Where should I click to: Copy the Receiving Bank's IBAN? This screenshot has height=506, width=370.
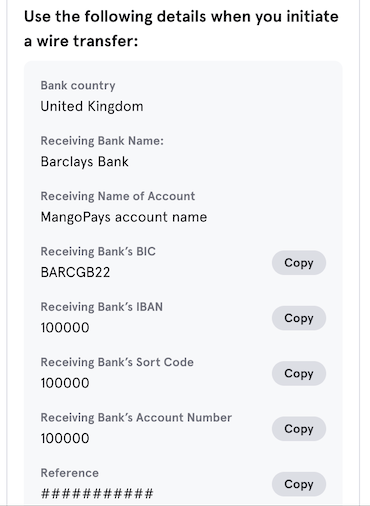pos(299,318)
